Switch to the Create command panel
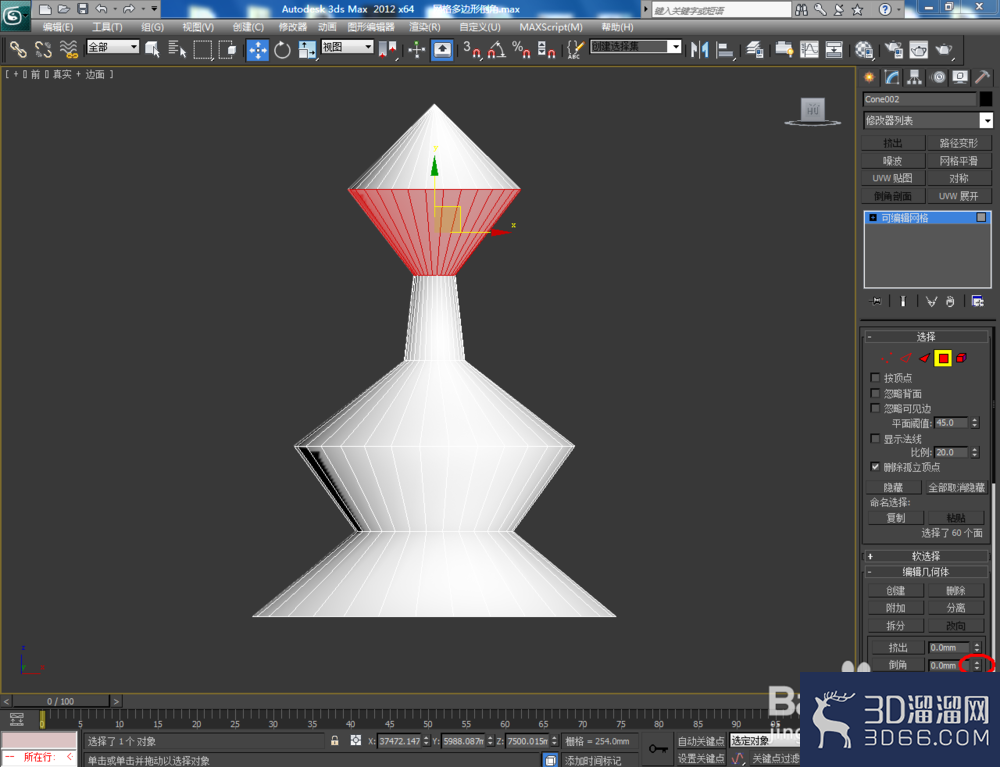Viewport: 1000px width, 767px height. tap(869, 78)
